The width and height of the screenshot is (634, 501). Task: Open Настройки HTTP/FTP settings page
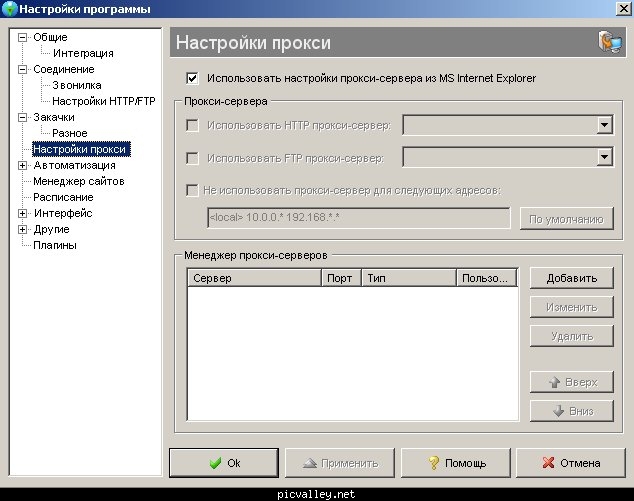tap(104, 101)
